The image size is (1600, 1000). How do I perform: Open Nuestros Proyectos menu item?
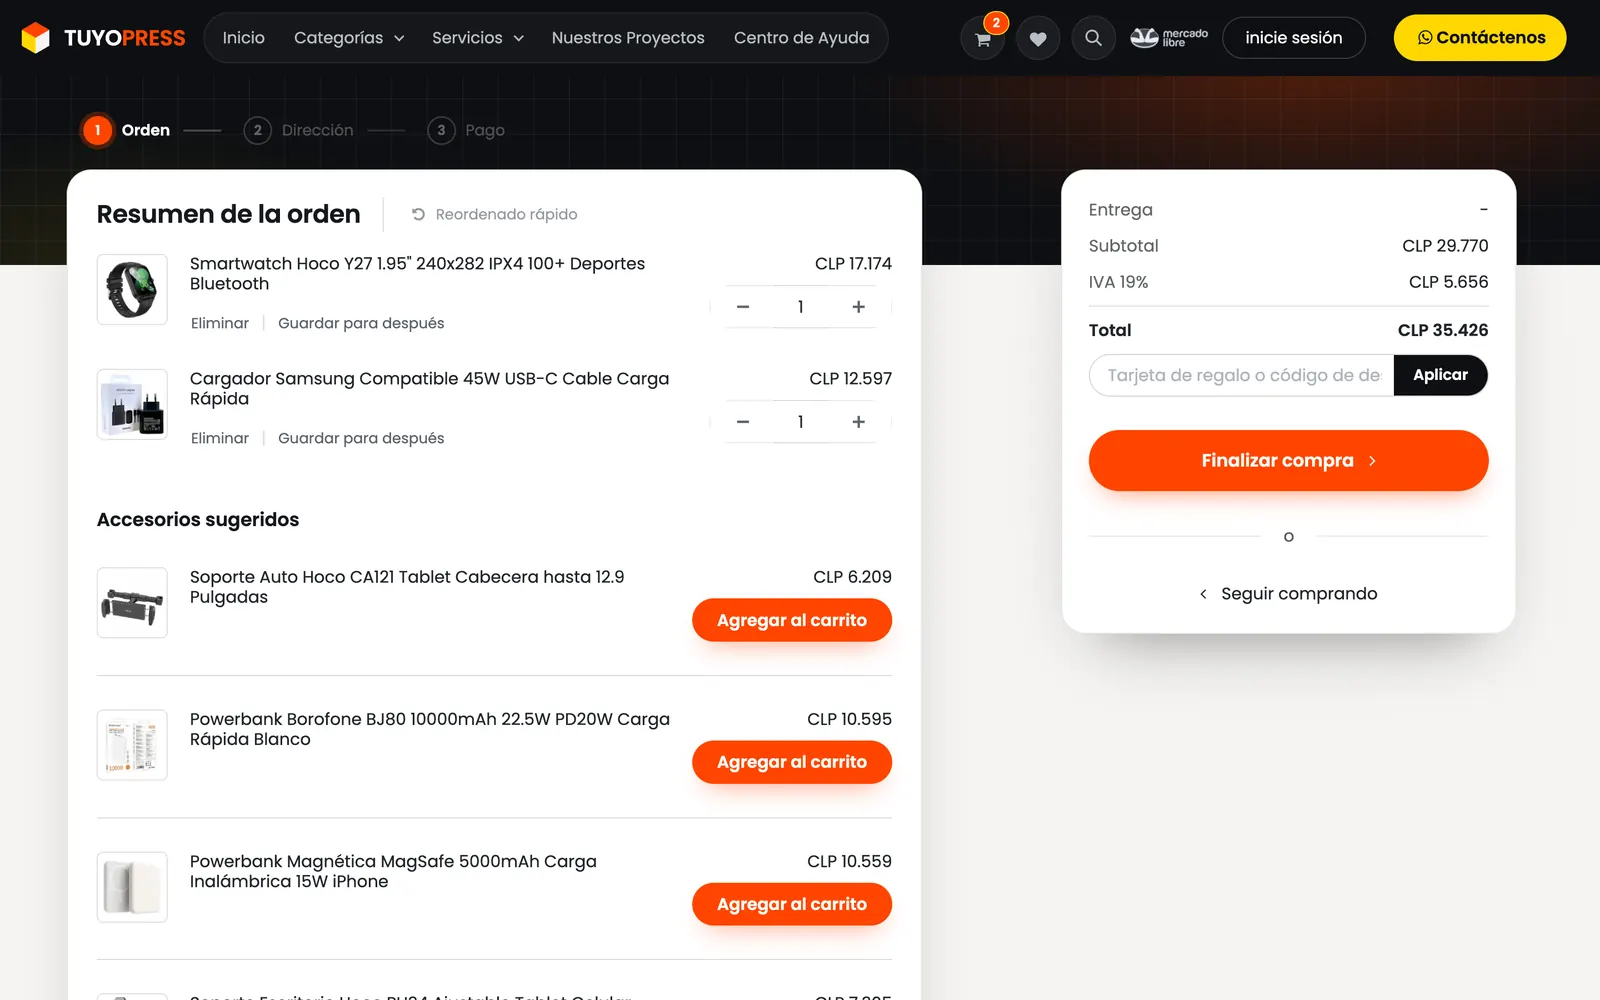pos(628,38)
